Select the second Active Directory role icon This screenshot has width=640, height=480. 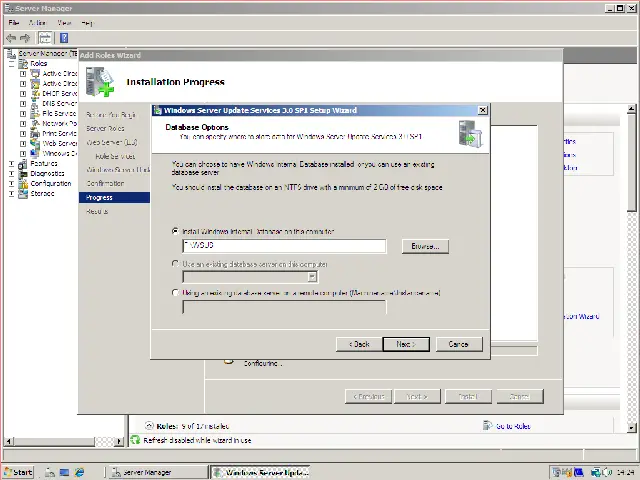(x=36, y=83)
